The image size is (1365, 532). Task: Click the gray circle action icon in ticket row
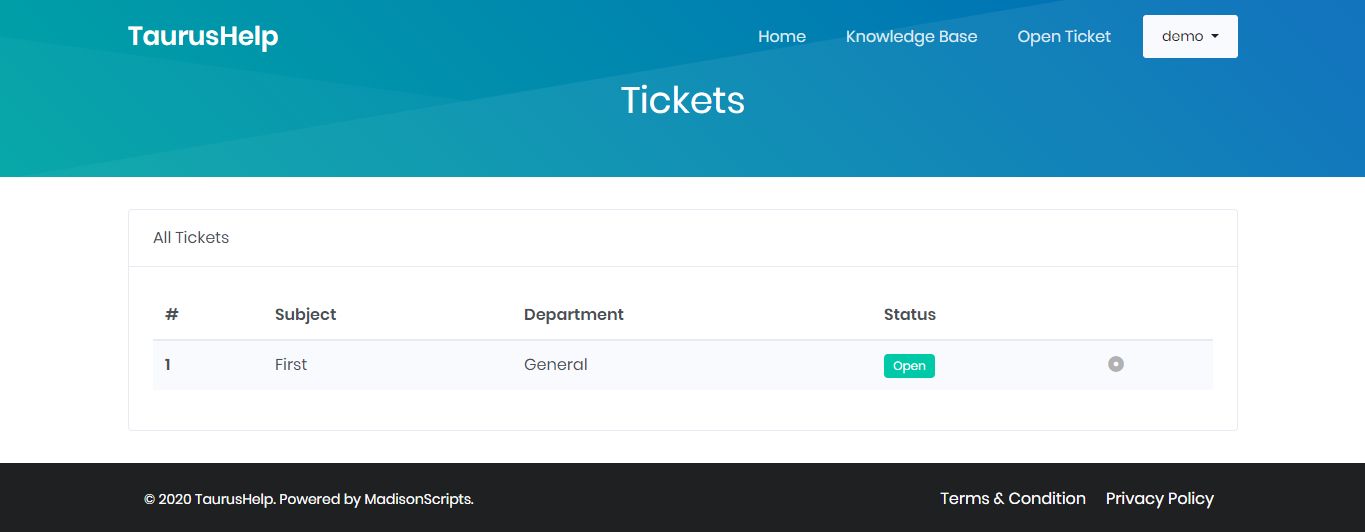[x=1116, y=364]
